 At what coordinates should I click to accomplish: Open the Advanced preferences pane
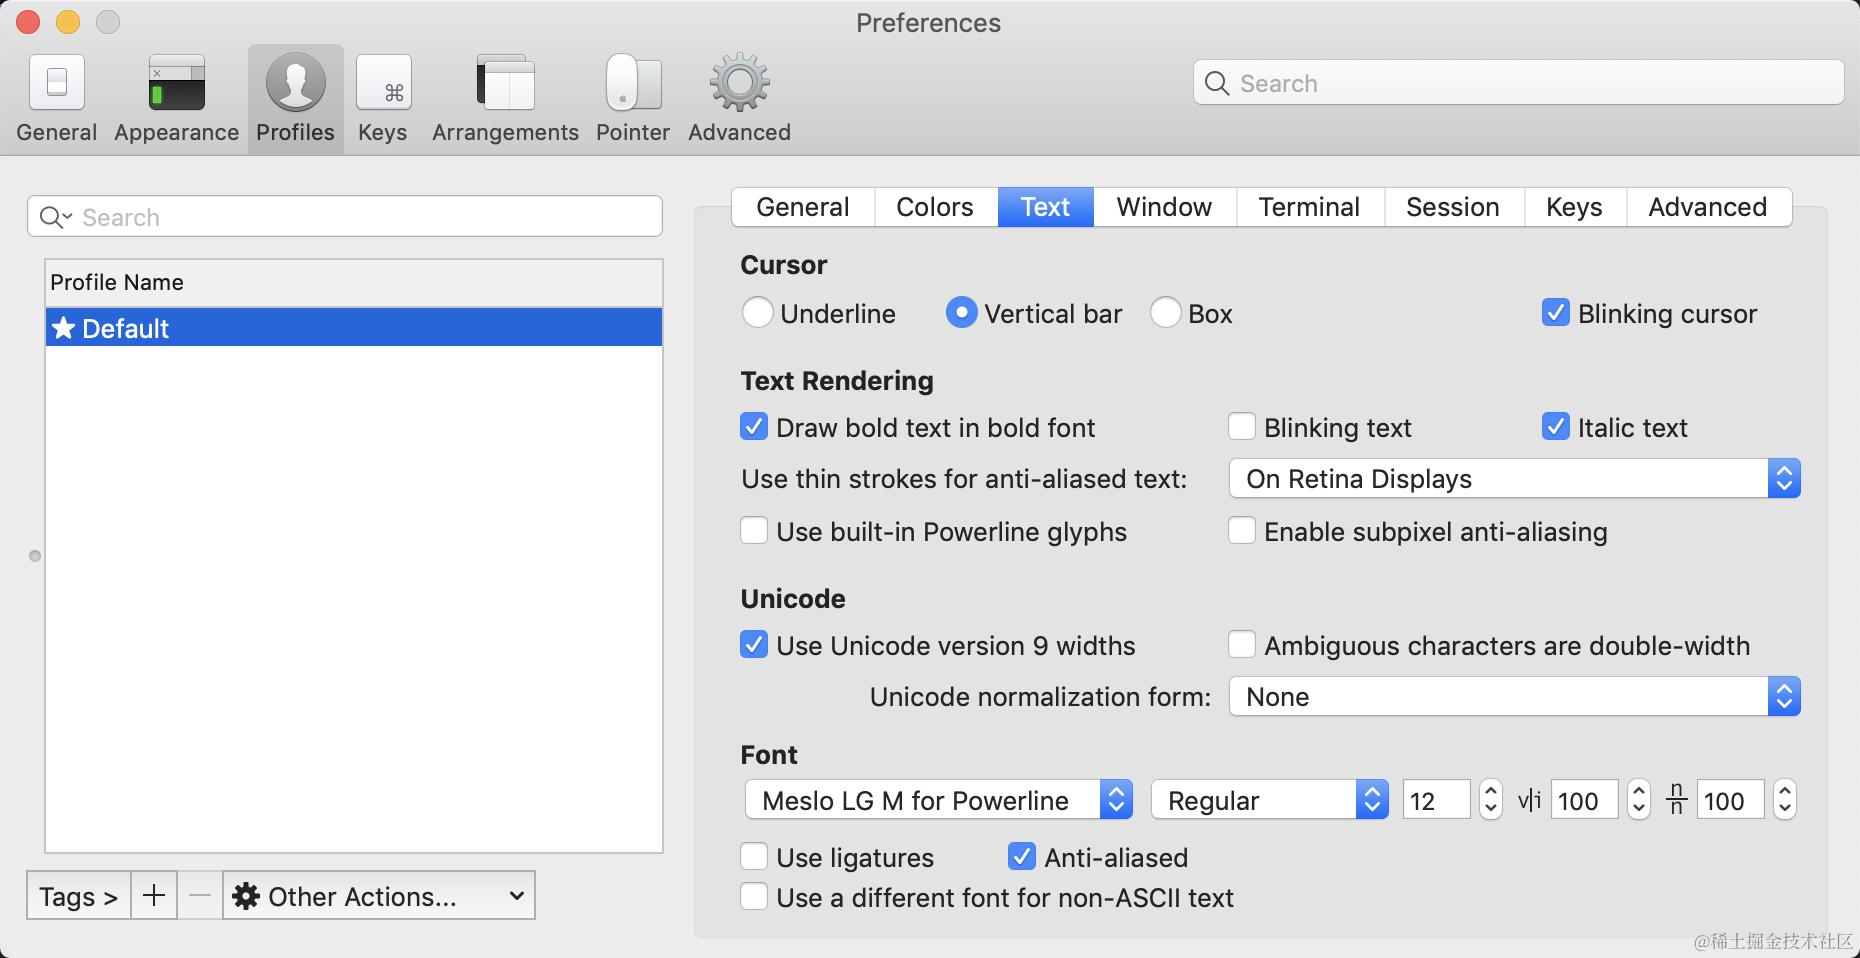click(x=737, y=95)
